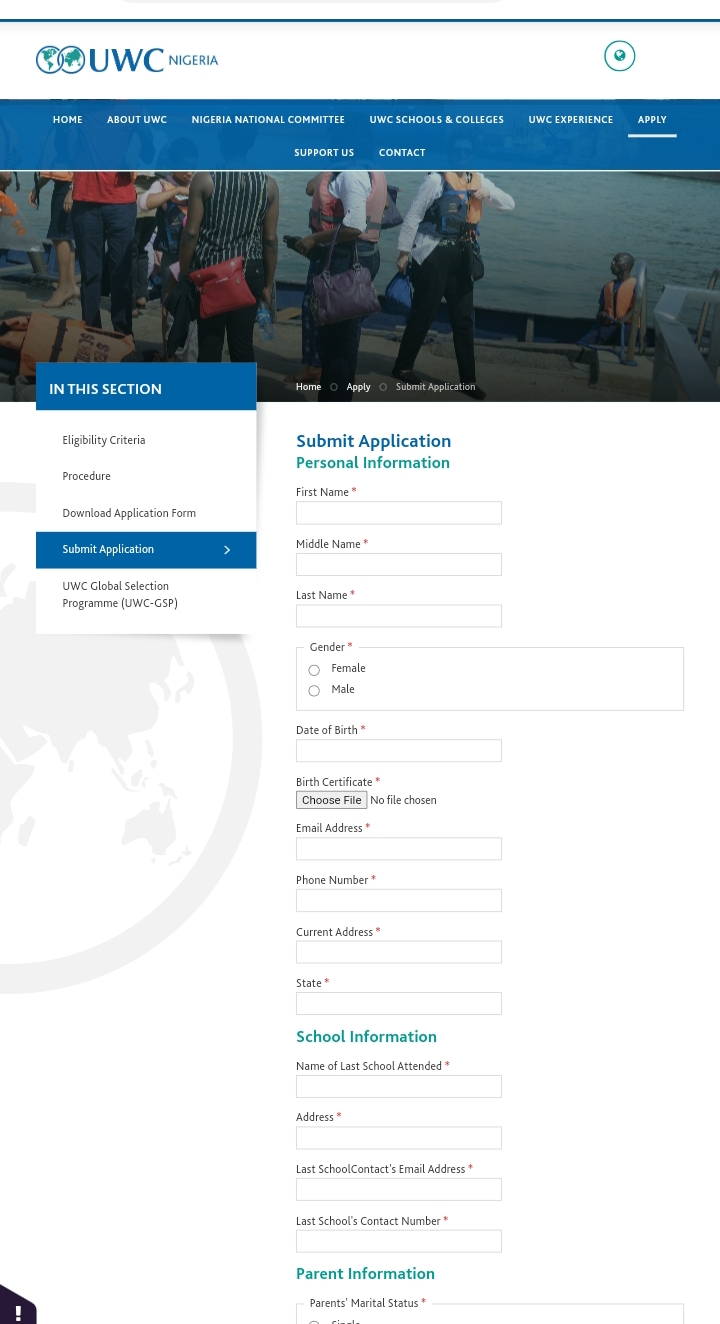Focus the school Address field
This screenshot has height=1324, width=720.
(399, 1138)
